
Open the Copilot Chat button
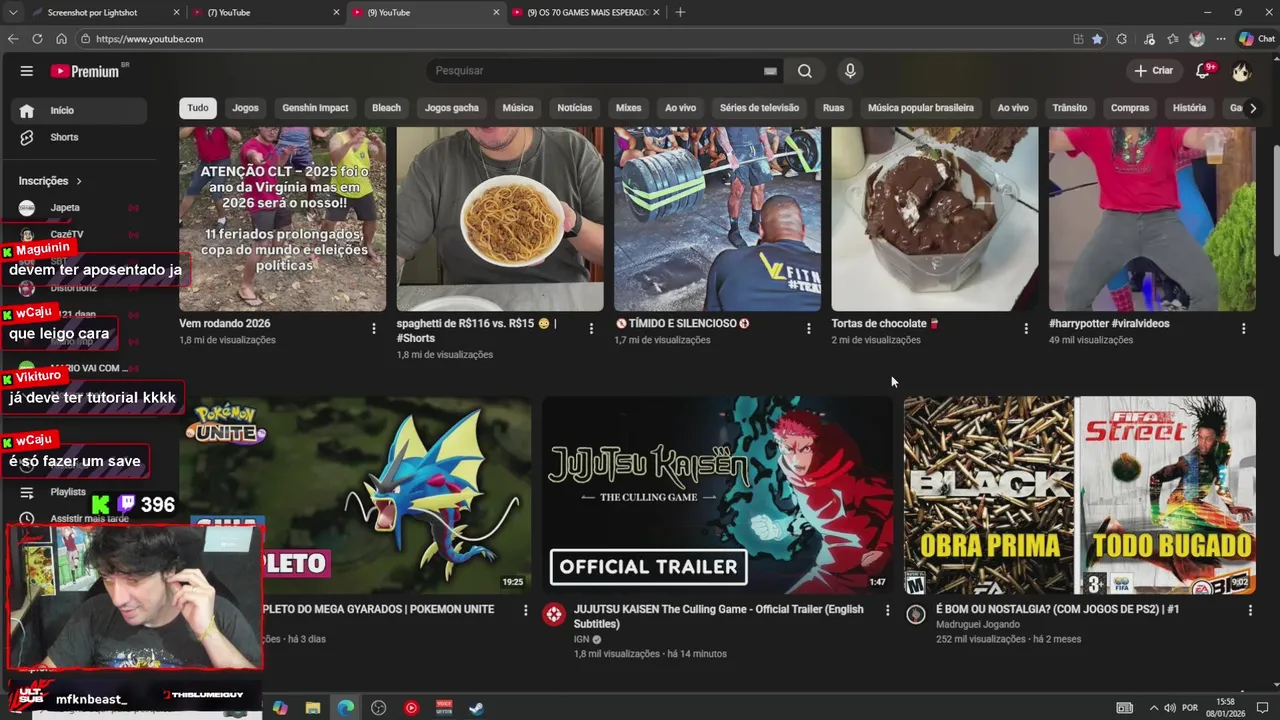1258,39
